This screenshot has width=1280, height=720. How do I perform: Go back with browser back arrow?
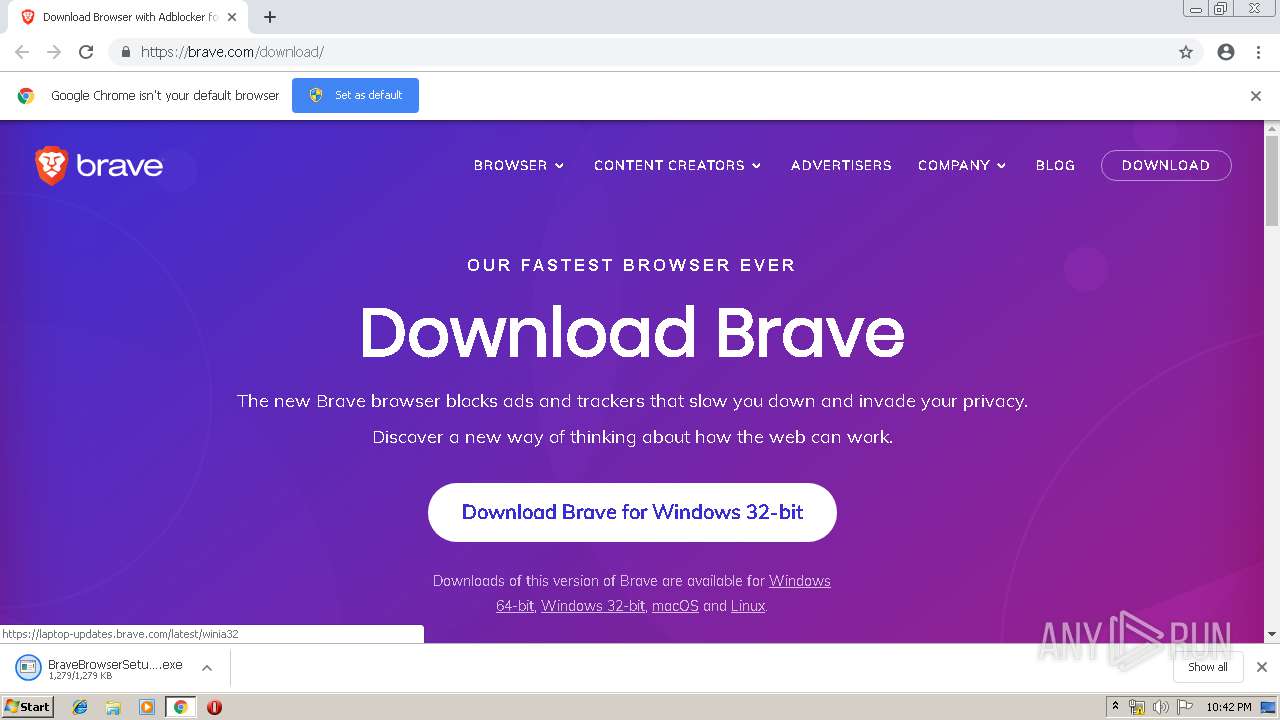[22, 52]
